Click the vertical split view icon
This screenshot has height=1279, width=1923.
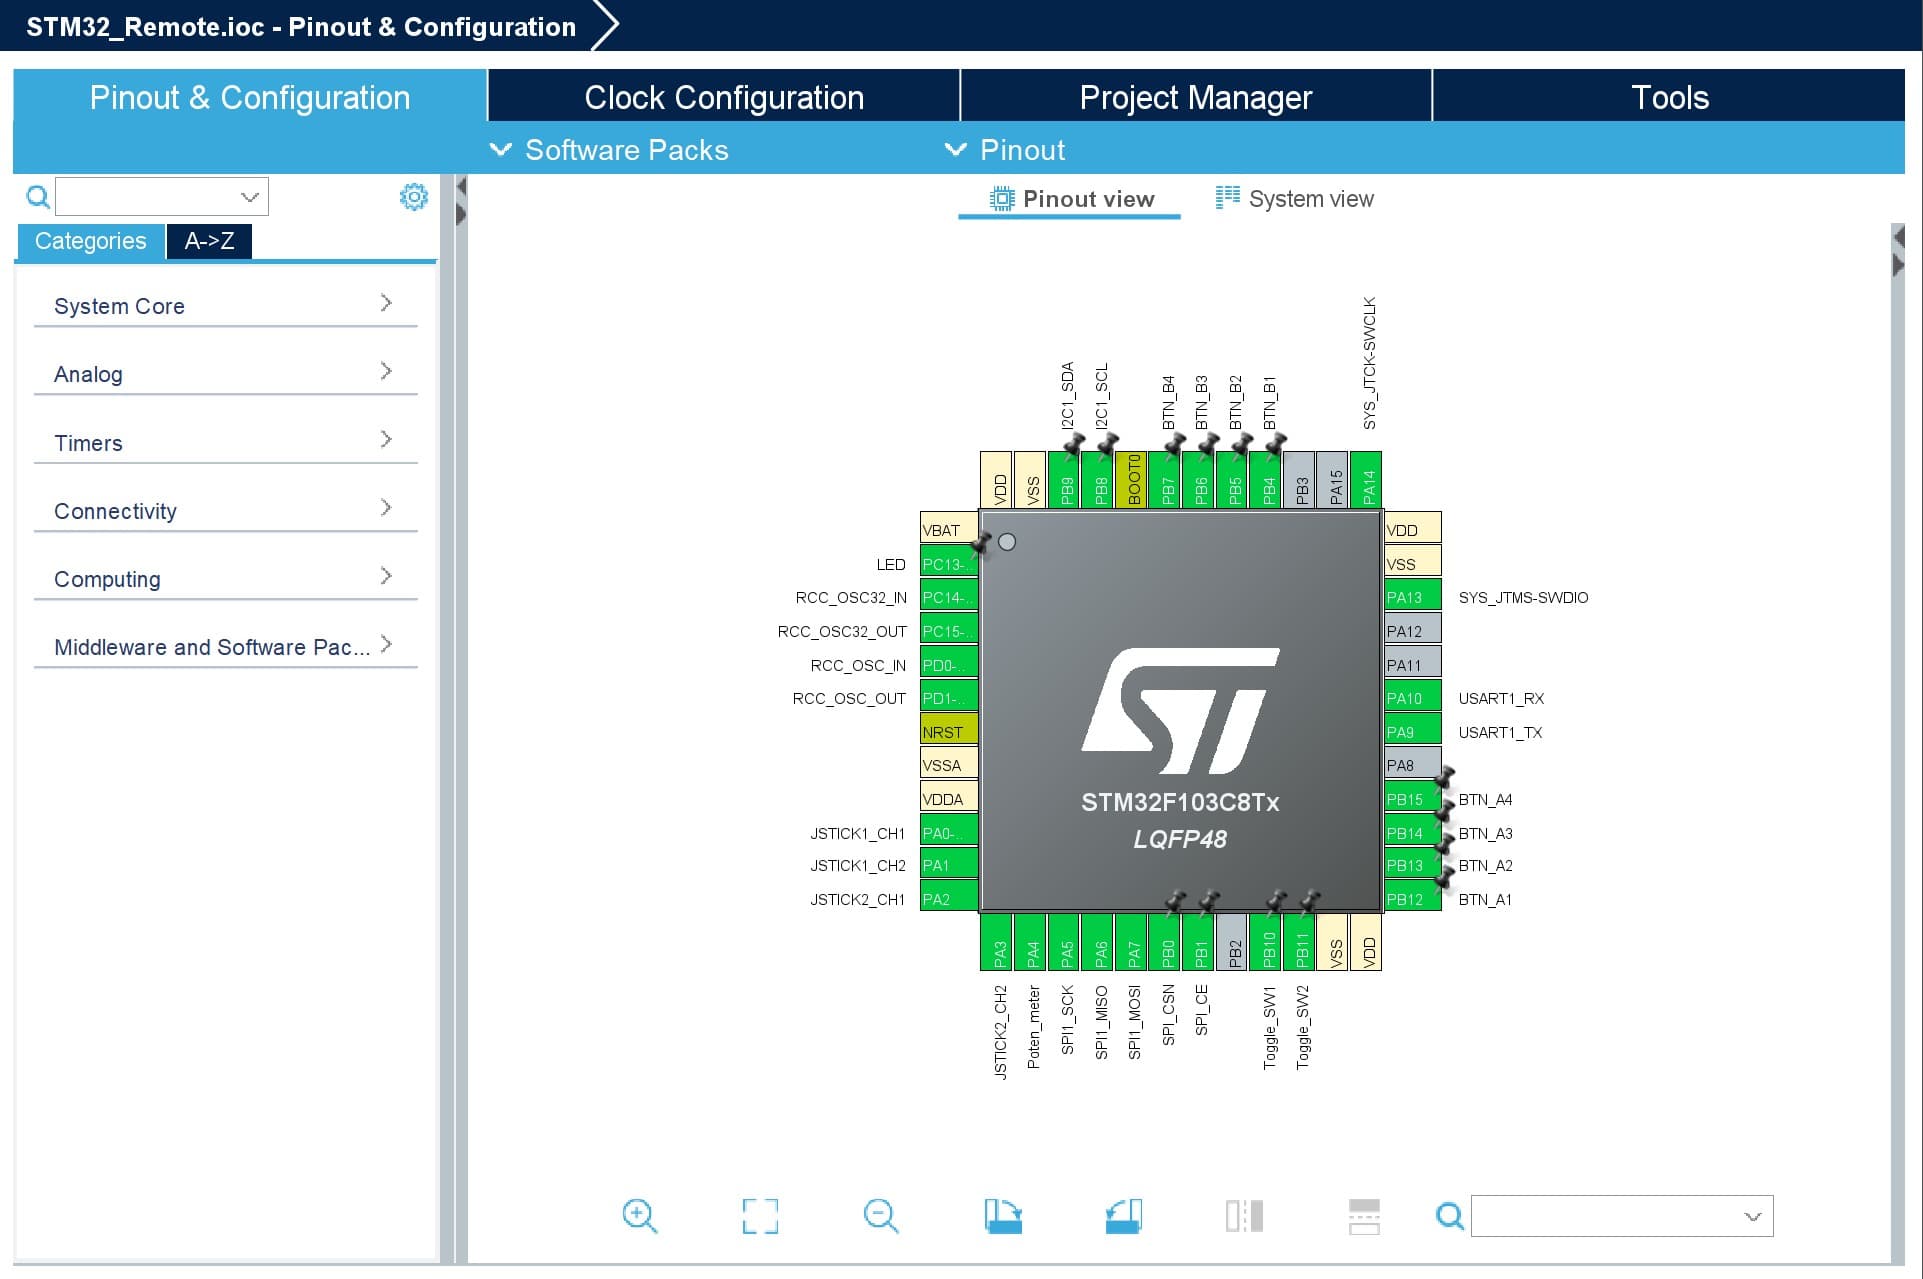[1245, 1216]
